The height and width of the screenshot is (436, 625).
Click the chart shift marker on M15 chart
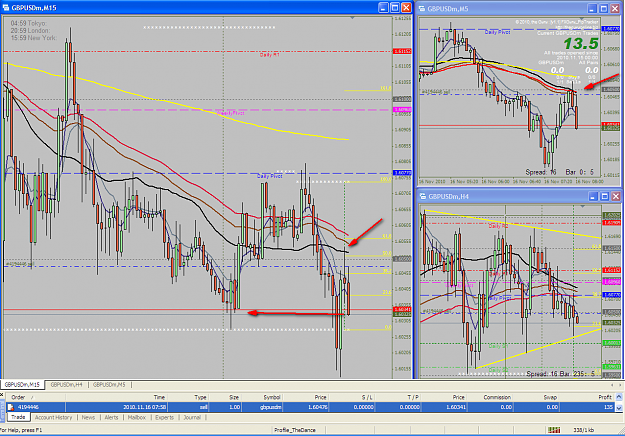point(352,18)
